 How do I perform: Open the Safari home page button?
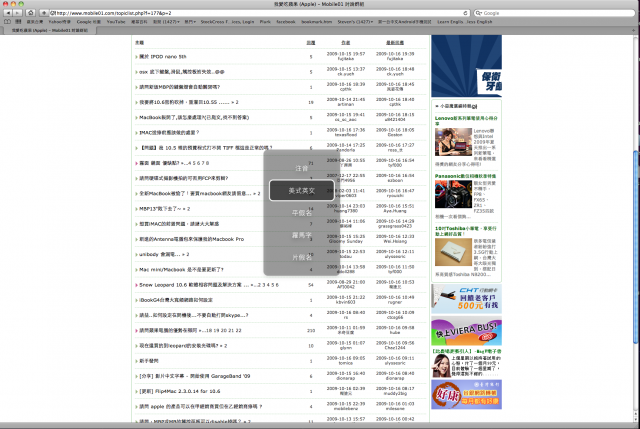(x=31, y=13)
